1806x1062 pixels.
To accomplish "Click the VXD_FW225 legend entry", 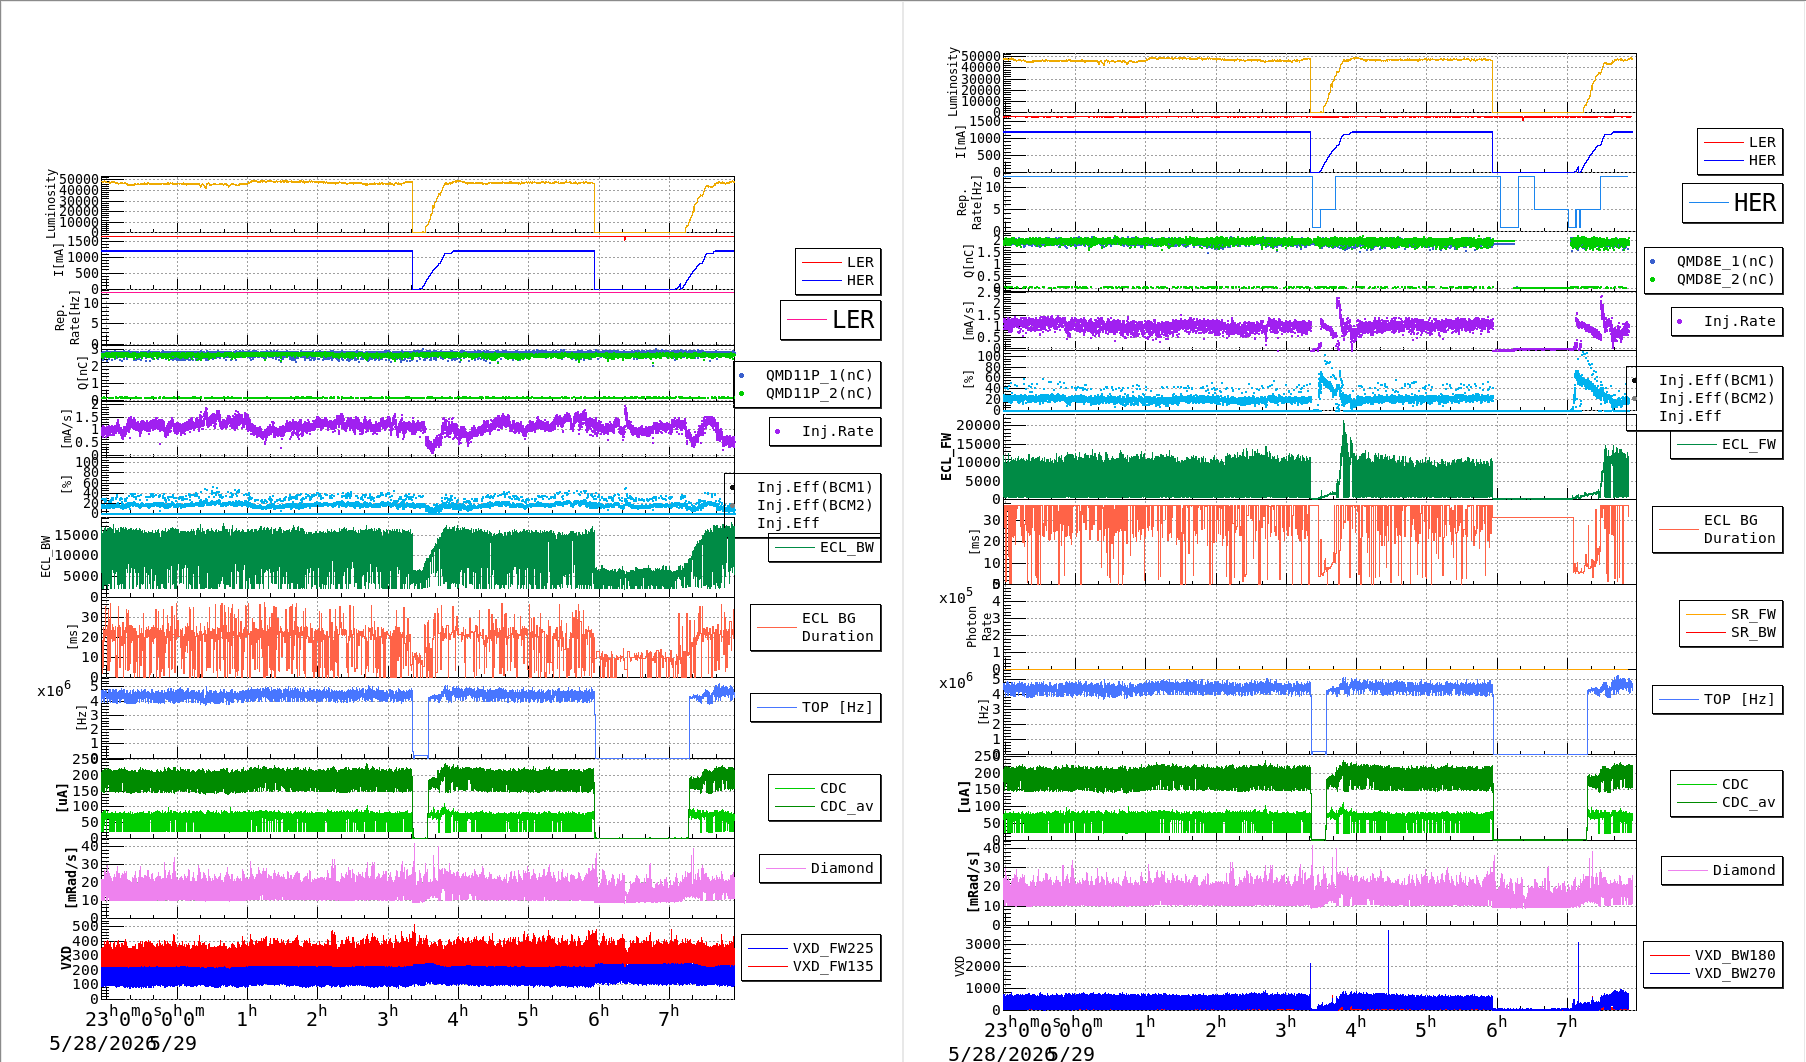I will [811, 949].
